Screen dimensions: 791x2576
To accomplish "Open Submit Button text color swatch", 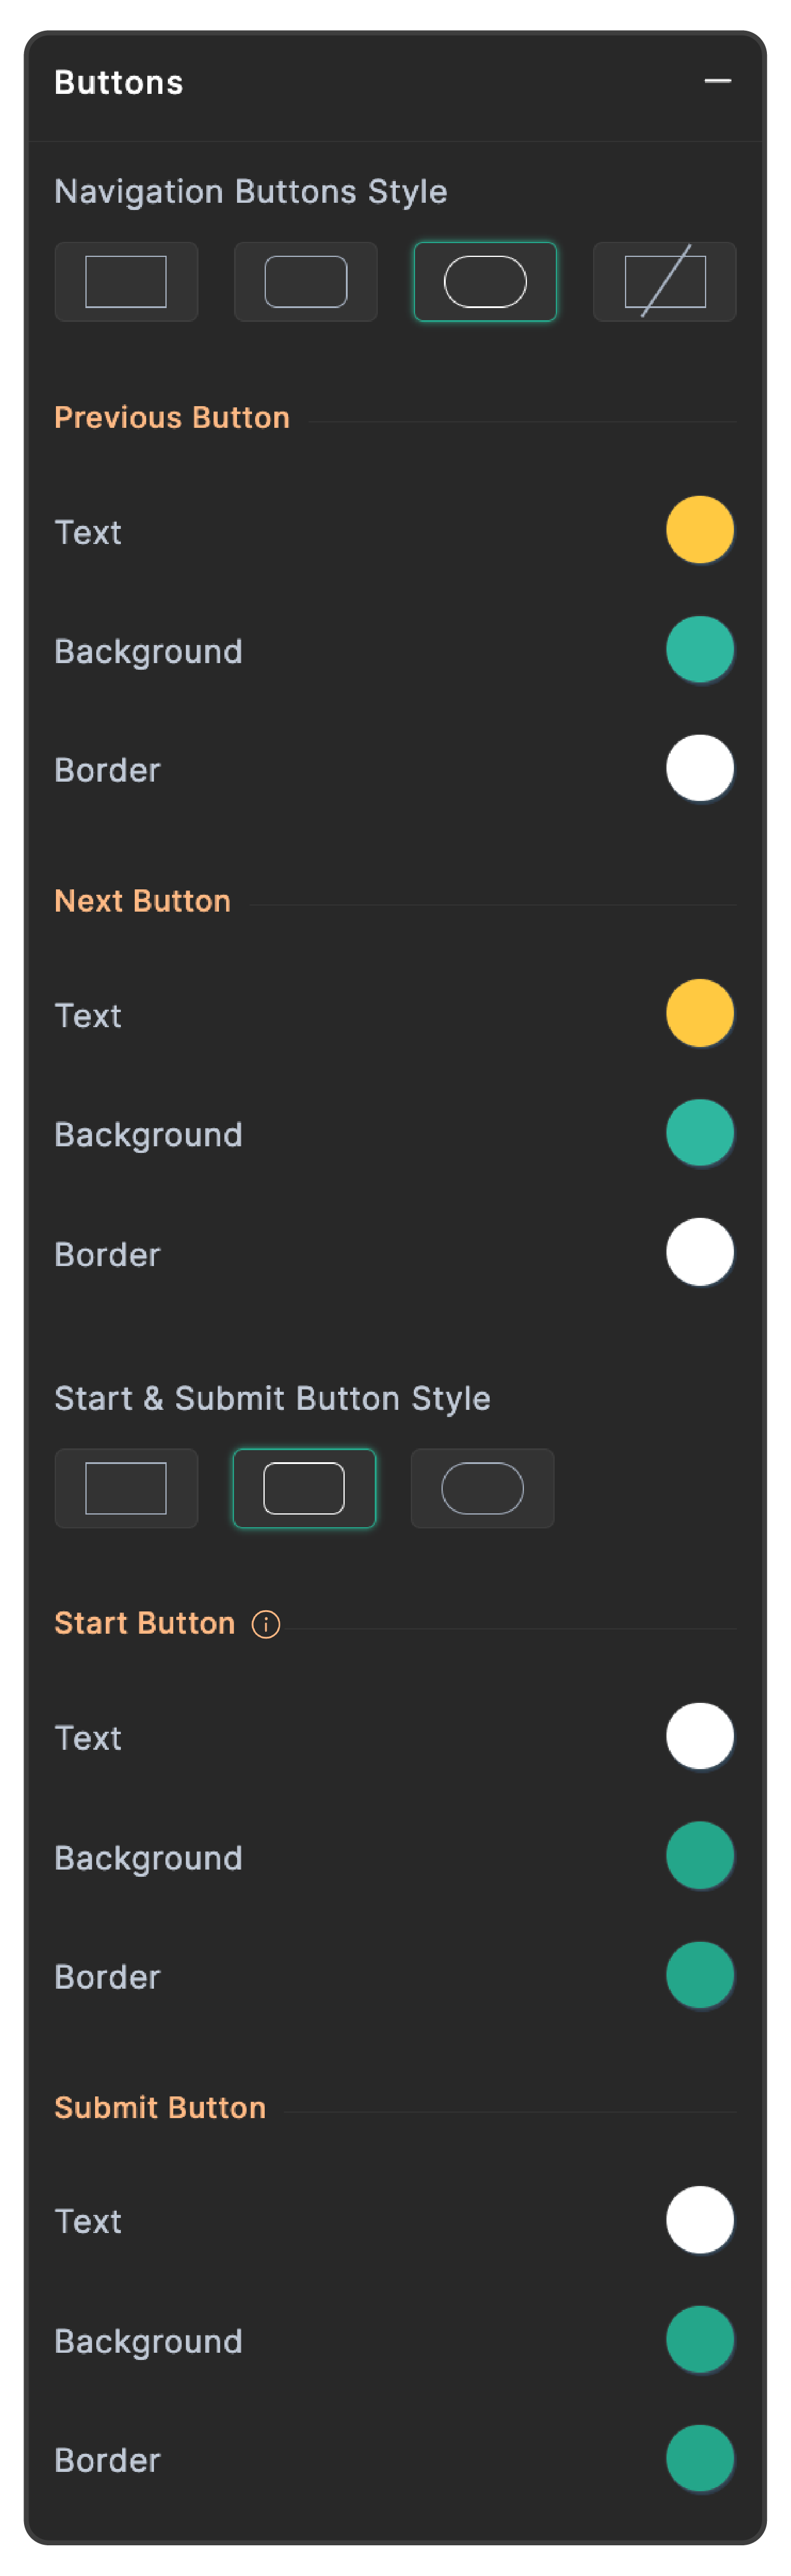I will pos(700,2220).
